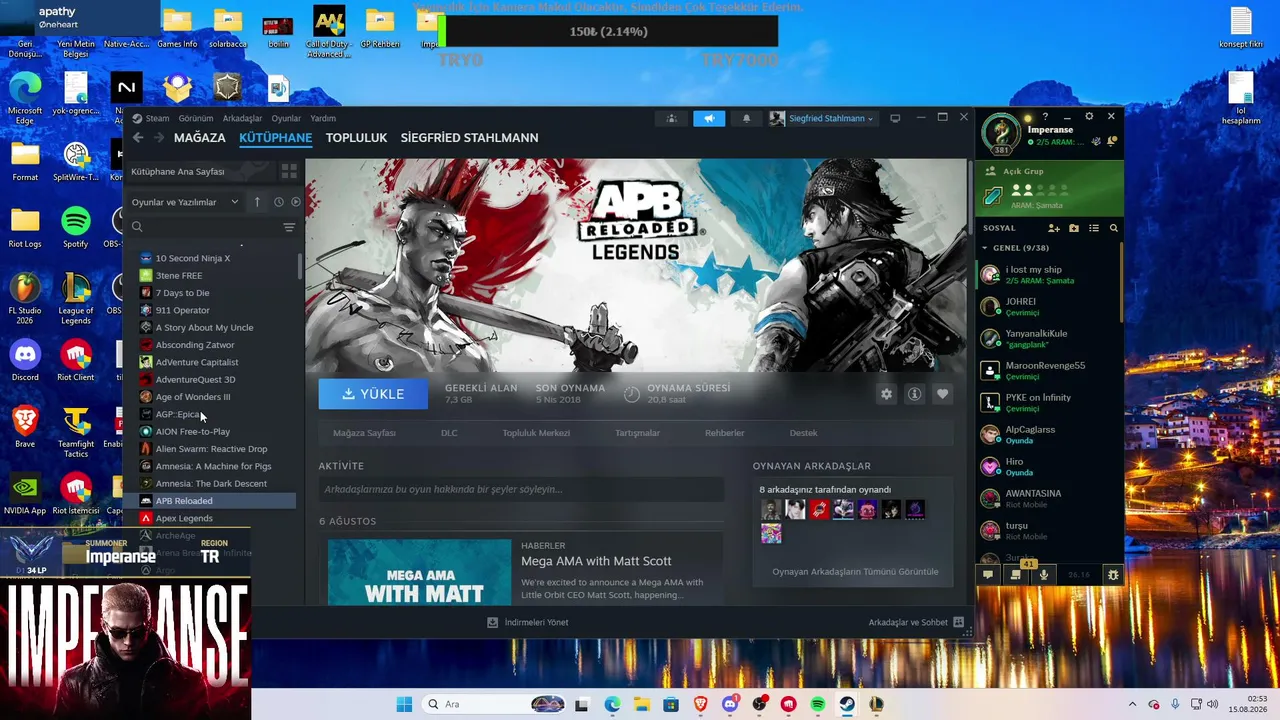Open Steam announcements megaphone button
Image resolution: width=1280 pixels, height=720 pixels.
pyautogui.click(x=709, y=118)
